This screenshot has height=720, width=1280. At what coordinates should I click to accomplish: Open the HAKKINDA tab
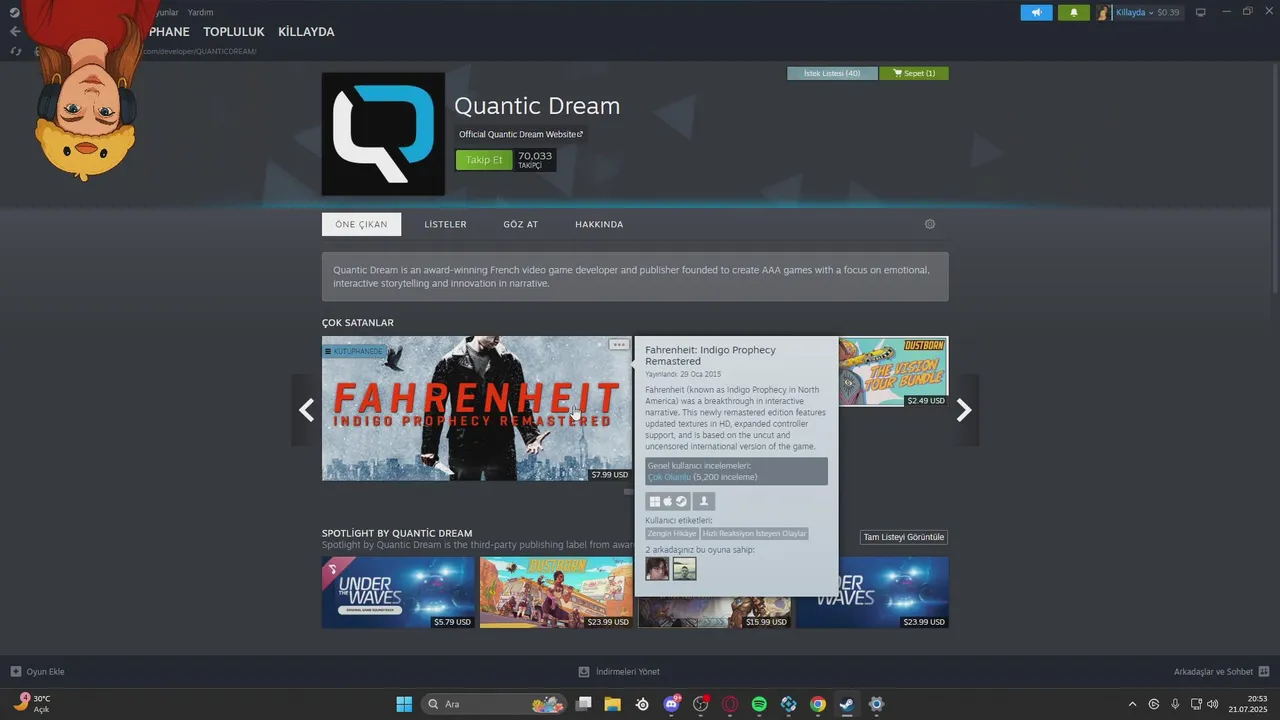pos(599,224)
